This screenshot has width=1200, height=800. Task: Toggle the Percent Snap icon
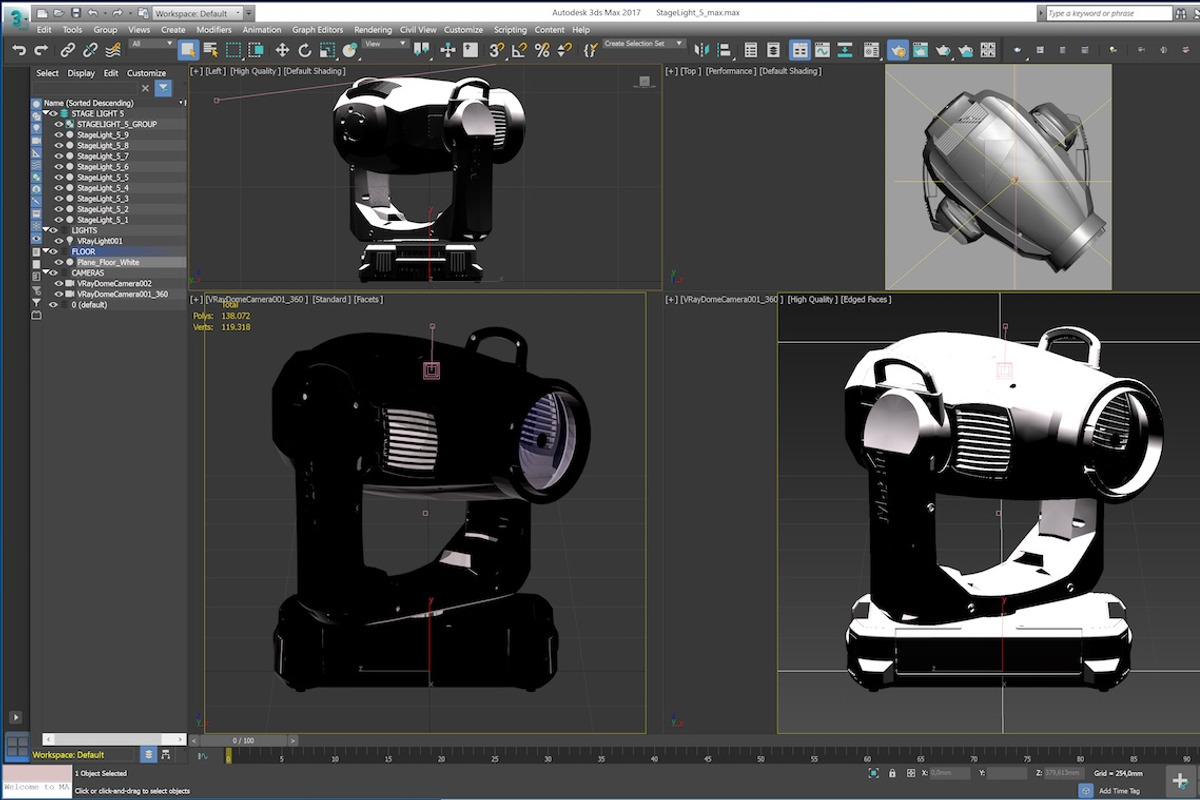(x=542, y=50)
